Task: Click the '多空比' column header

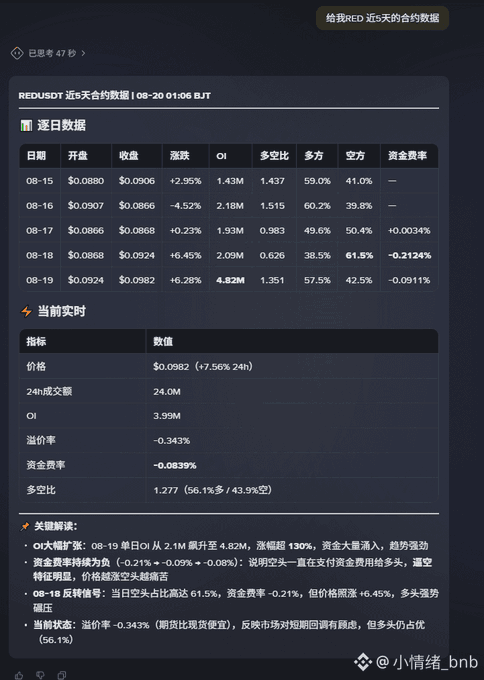Action: [274, 156]
